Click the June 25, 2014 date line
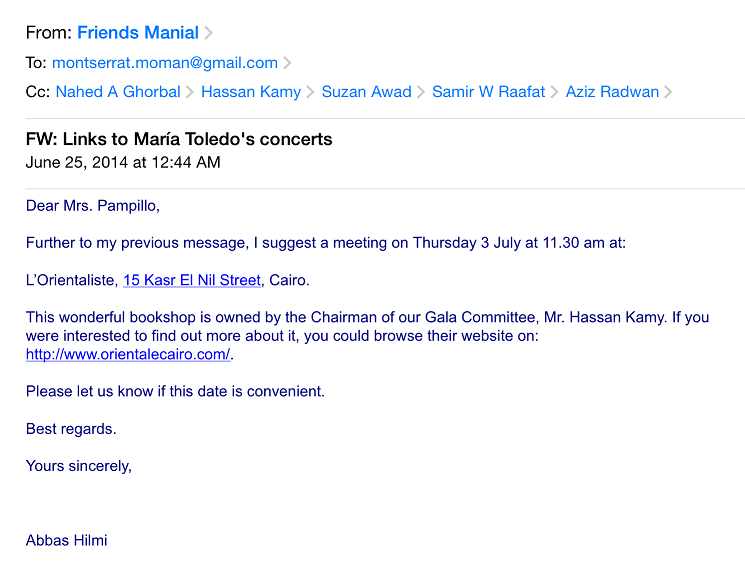The width and height of the screenshot is (745, 567). (123, 163)
